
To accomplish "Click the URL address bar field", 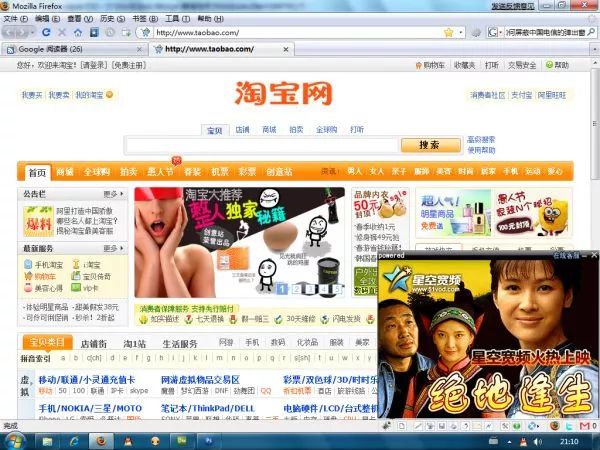I will coord(298,33).
